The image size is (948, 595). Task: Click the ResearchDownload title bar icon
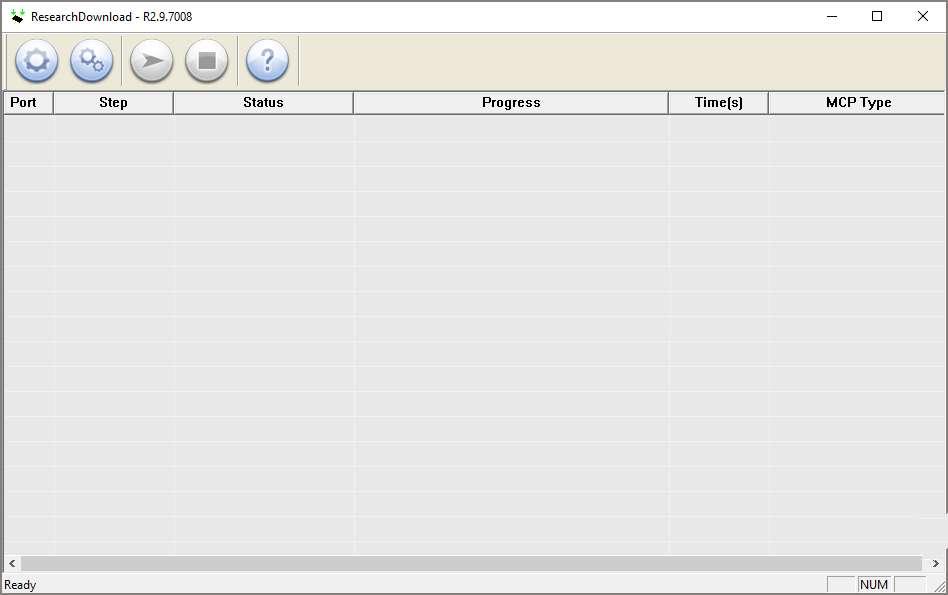(17, 16)
